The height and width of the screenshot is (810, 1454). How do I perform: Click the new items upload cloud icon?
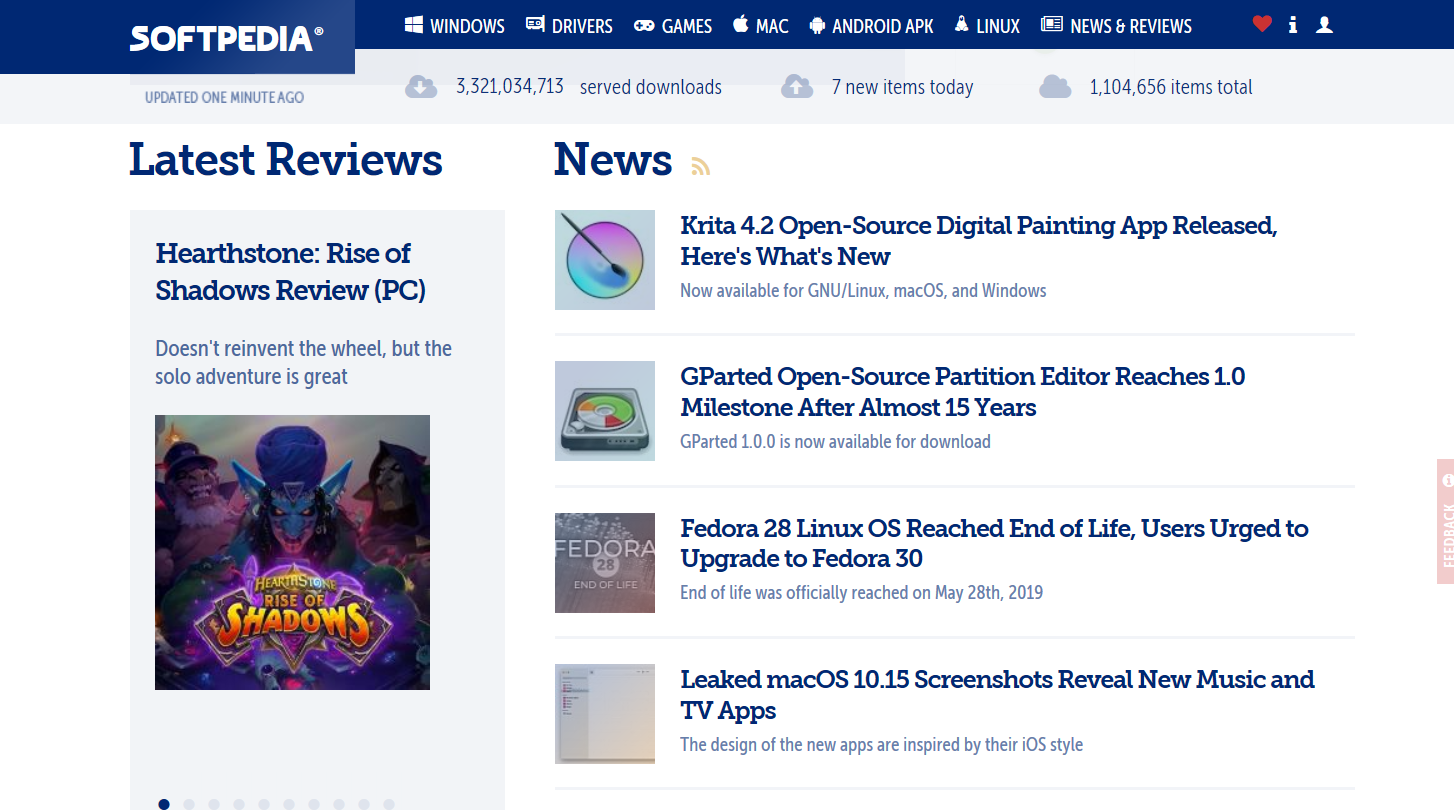pos(797,87)
